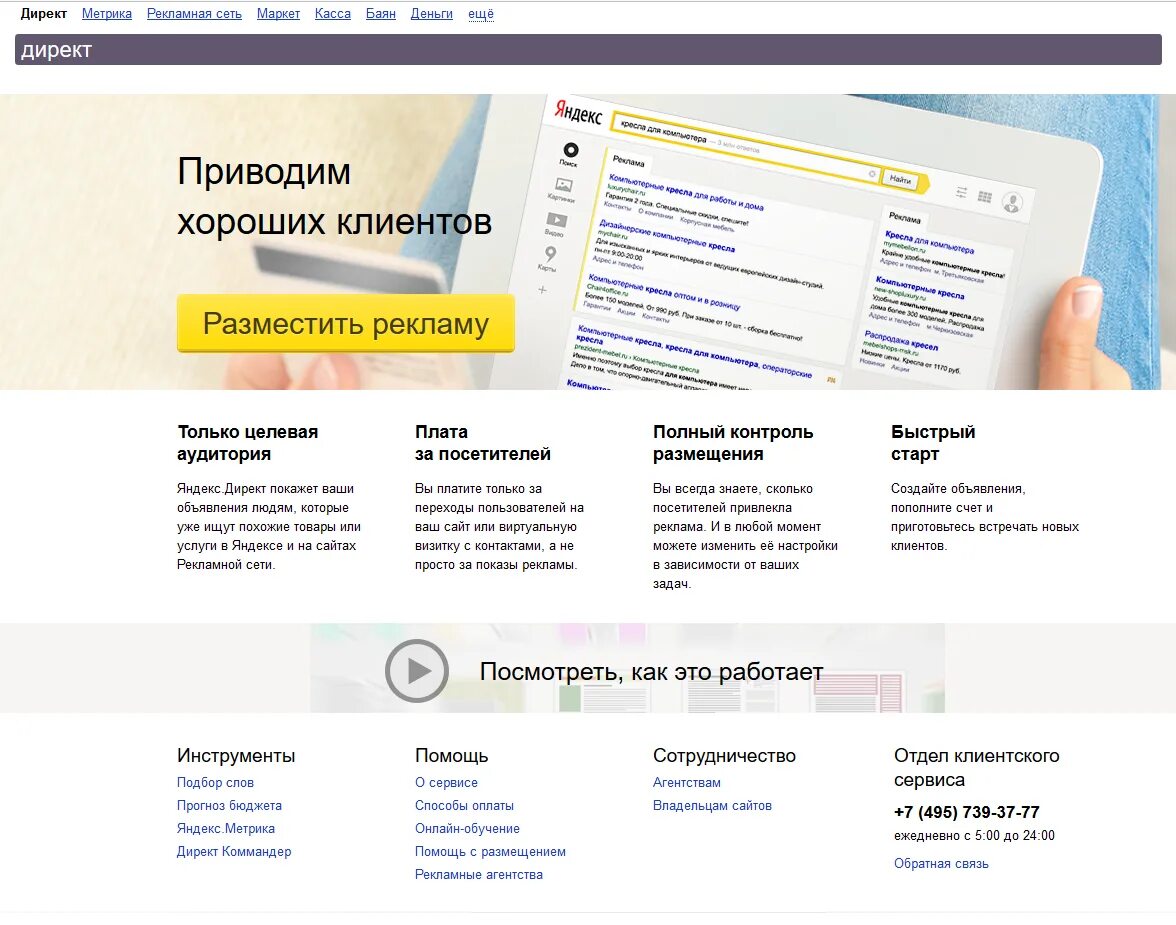1176x925 pixels.
Task: Open the Деньги navigation link
Action: [432, 14]
